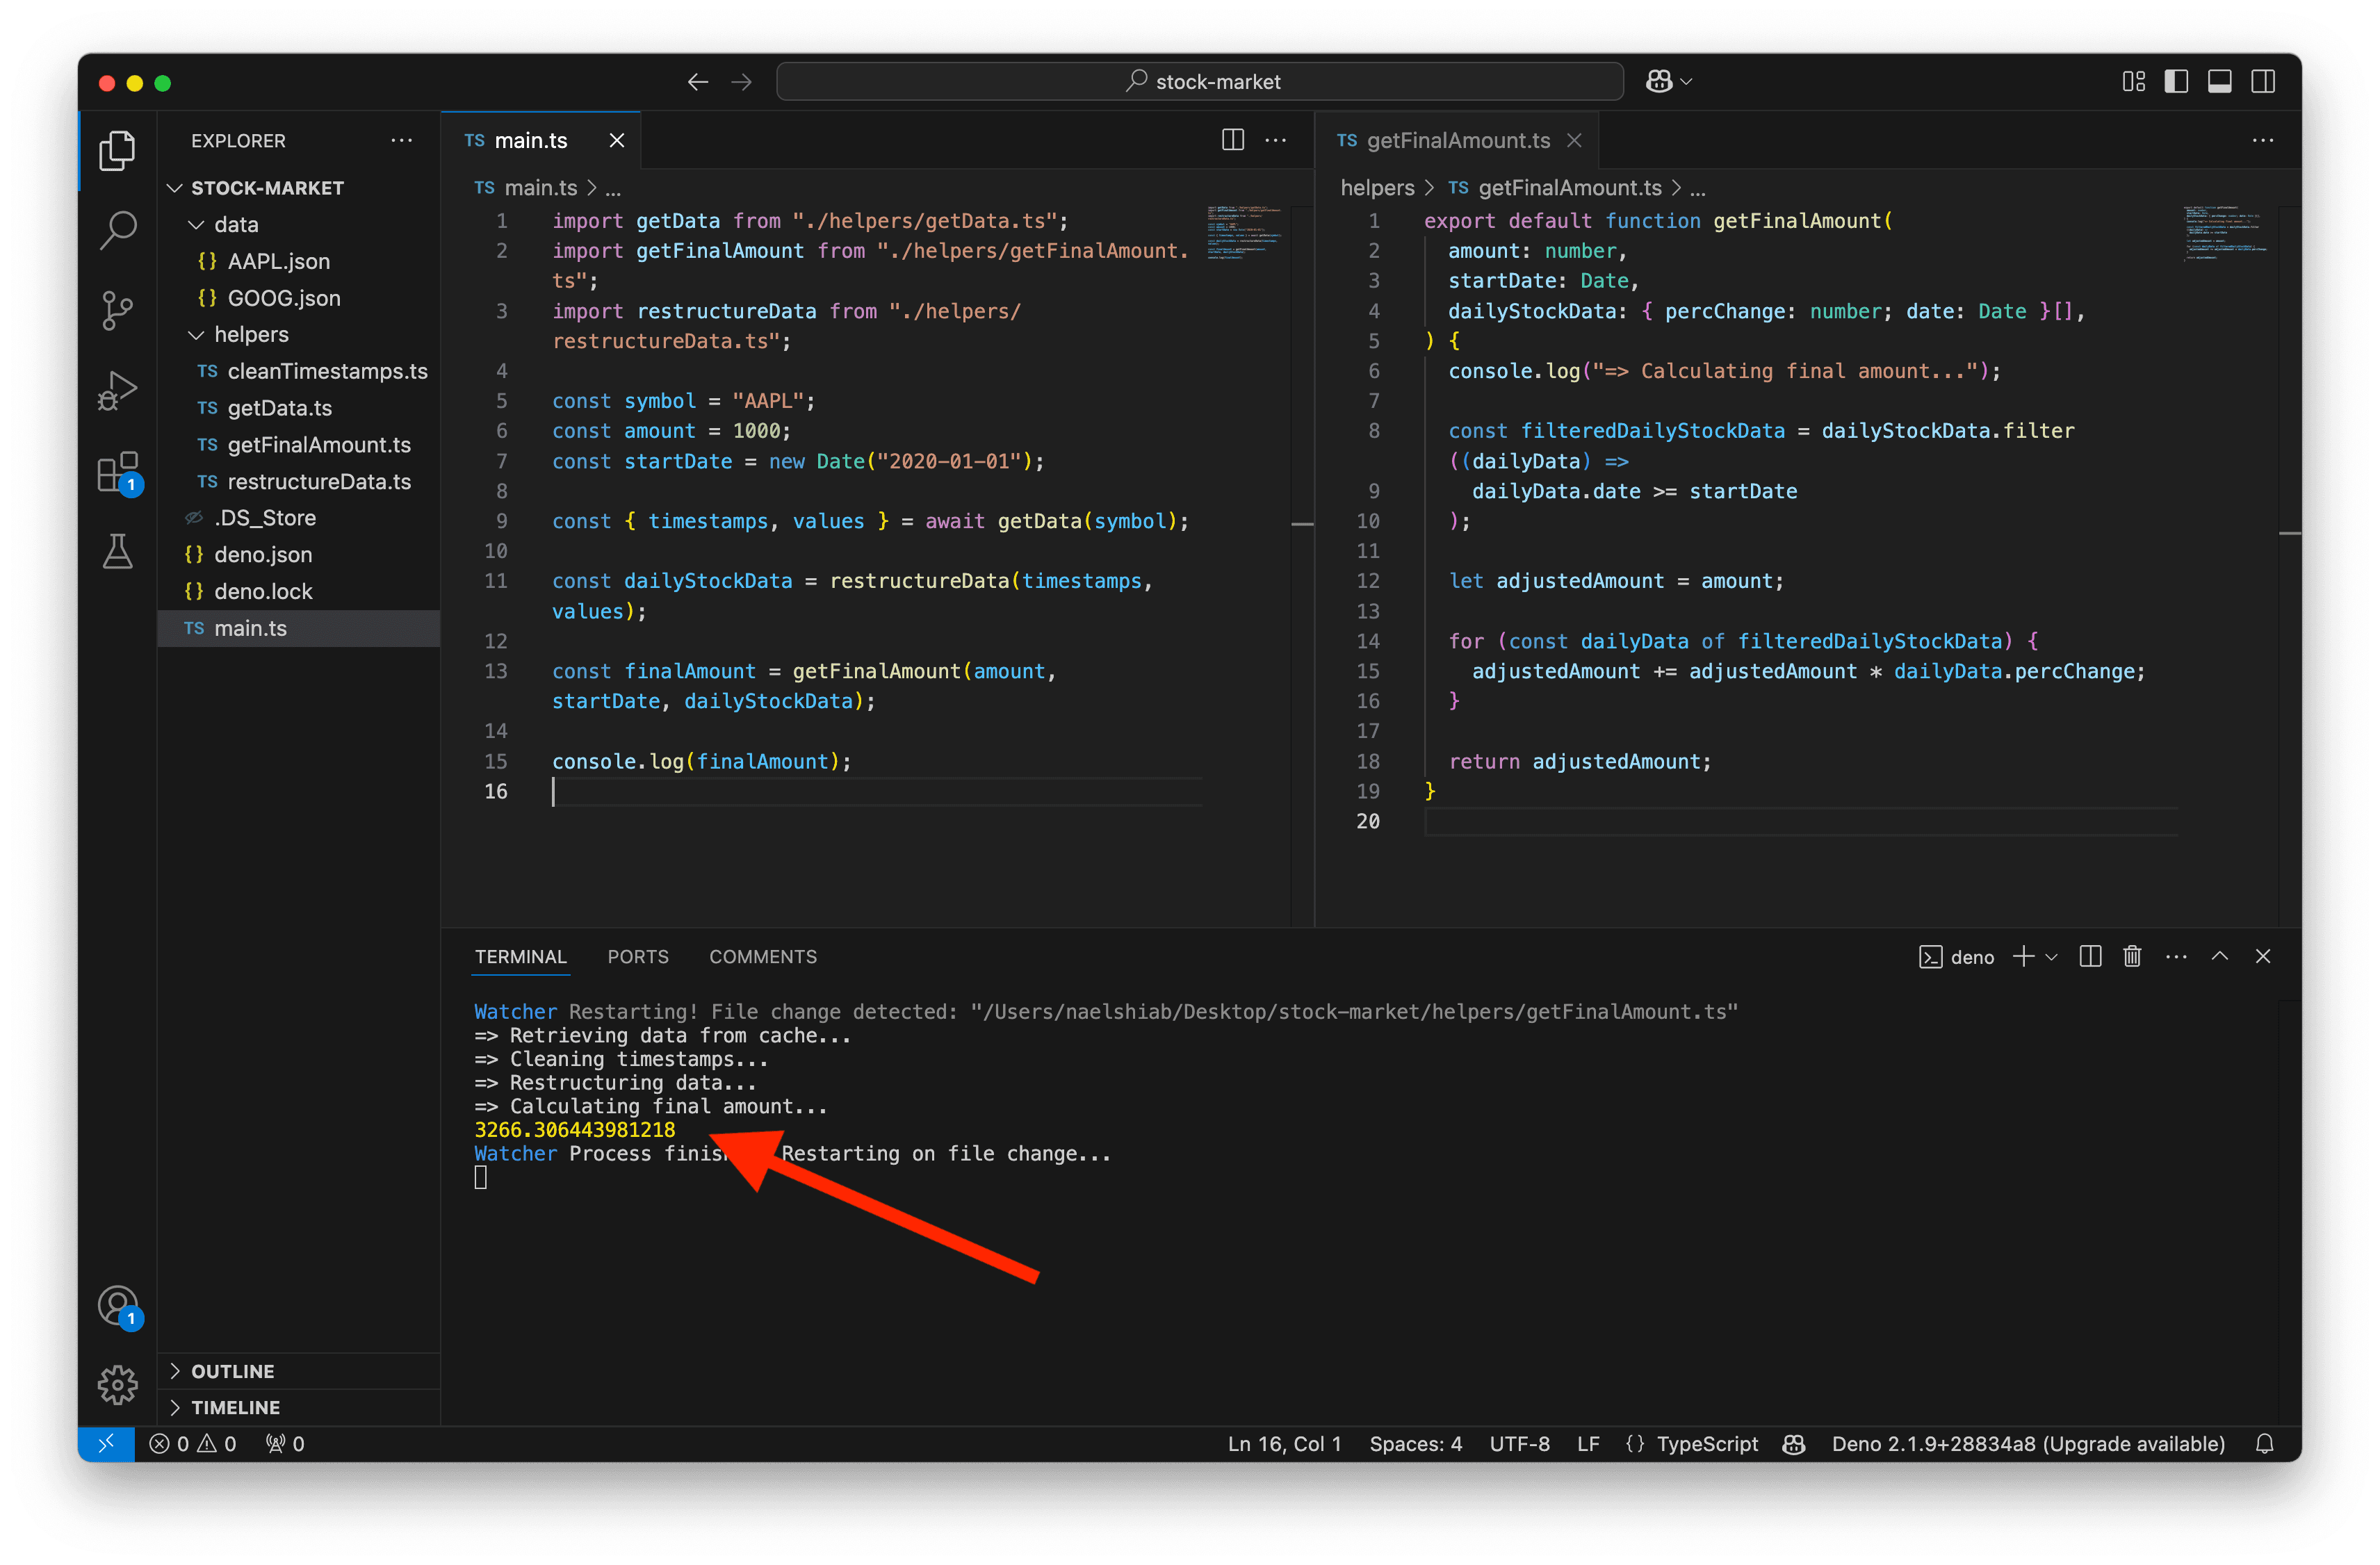Open notifications bell in status bar

[x=2265, y=1443]
